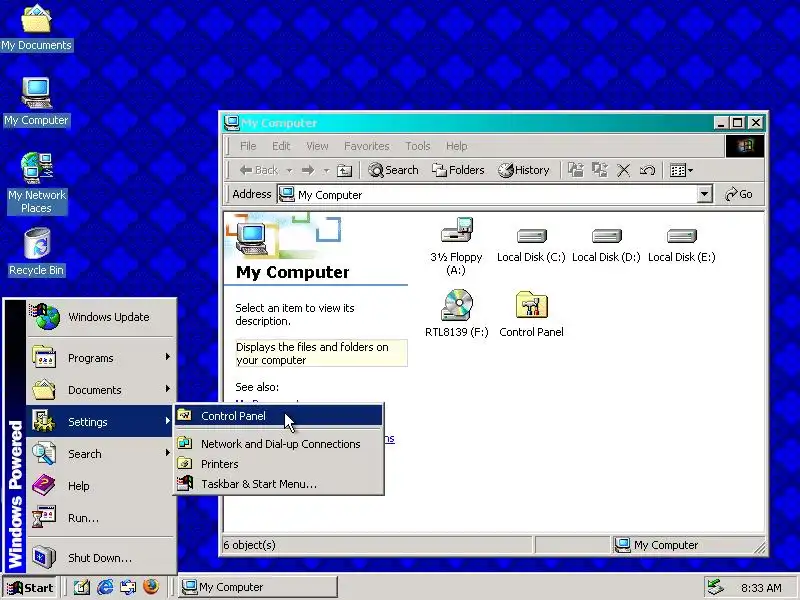The width and height of the screenshot is (800, 600).
Task: Open the File menu
Action: point(248,146)
